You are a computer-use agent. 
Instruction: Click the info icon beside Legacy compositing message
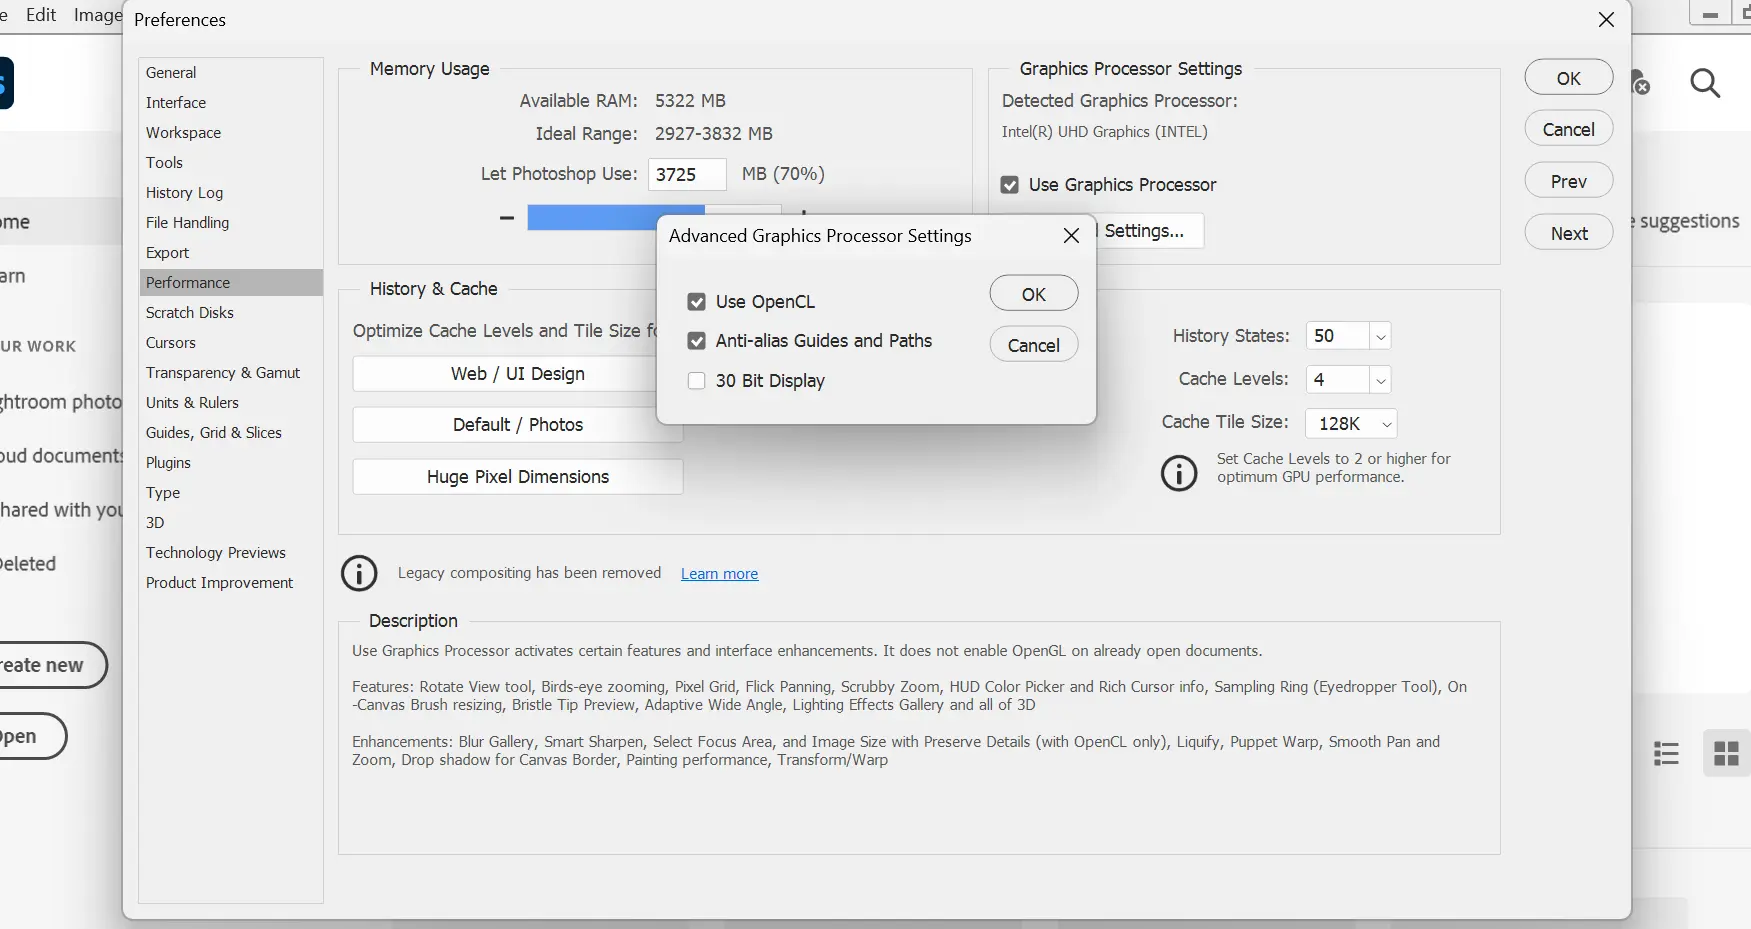(x=359, y=573)
